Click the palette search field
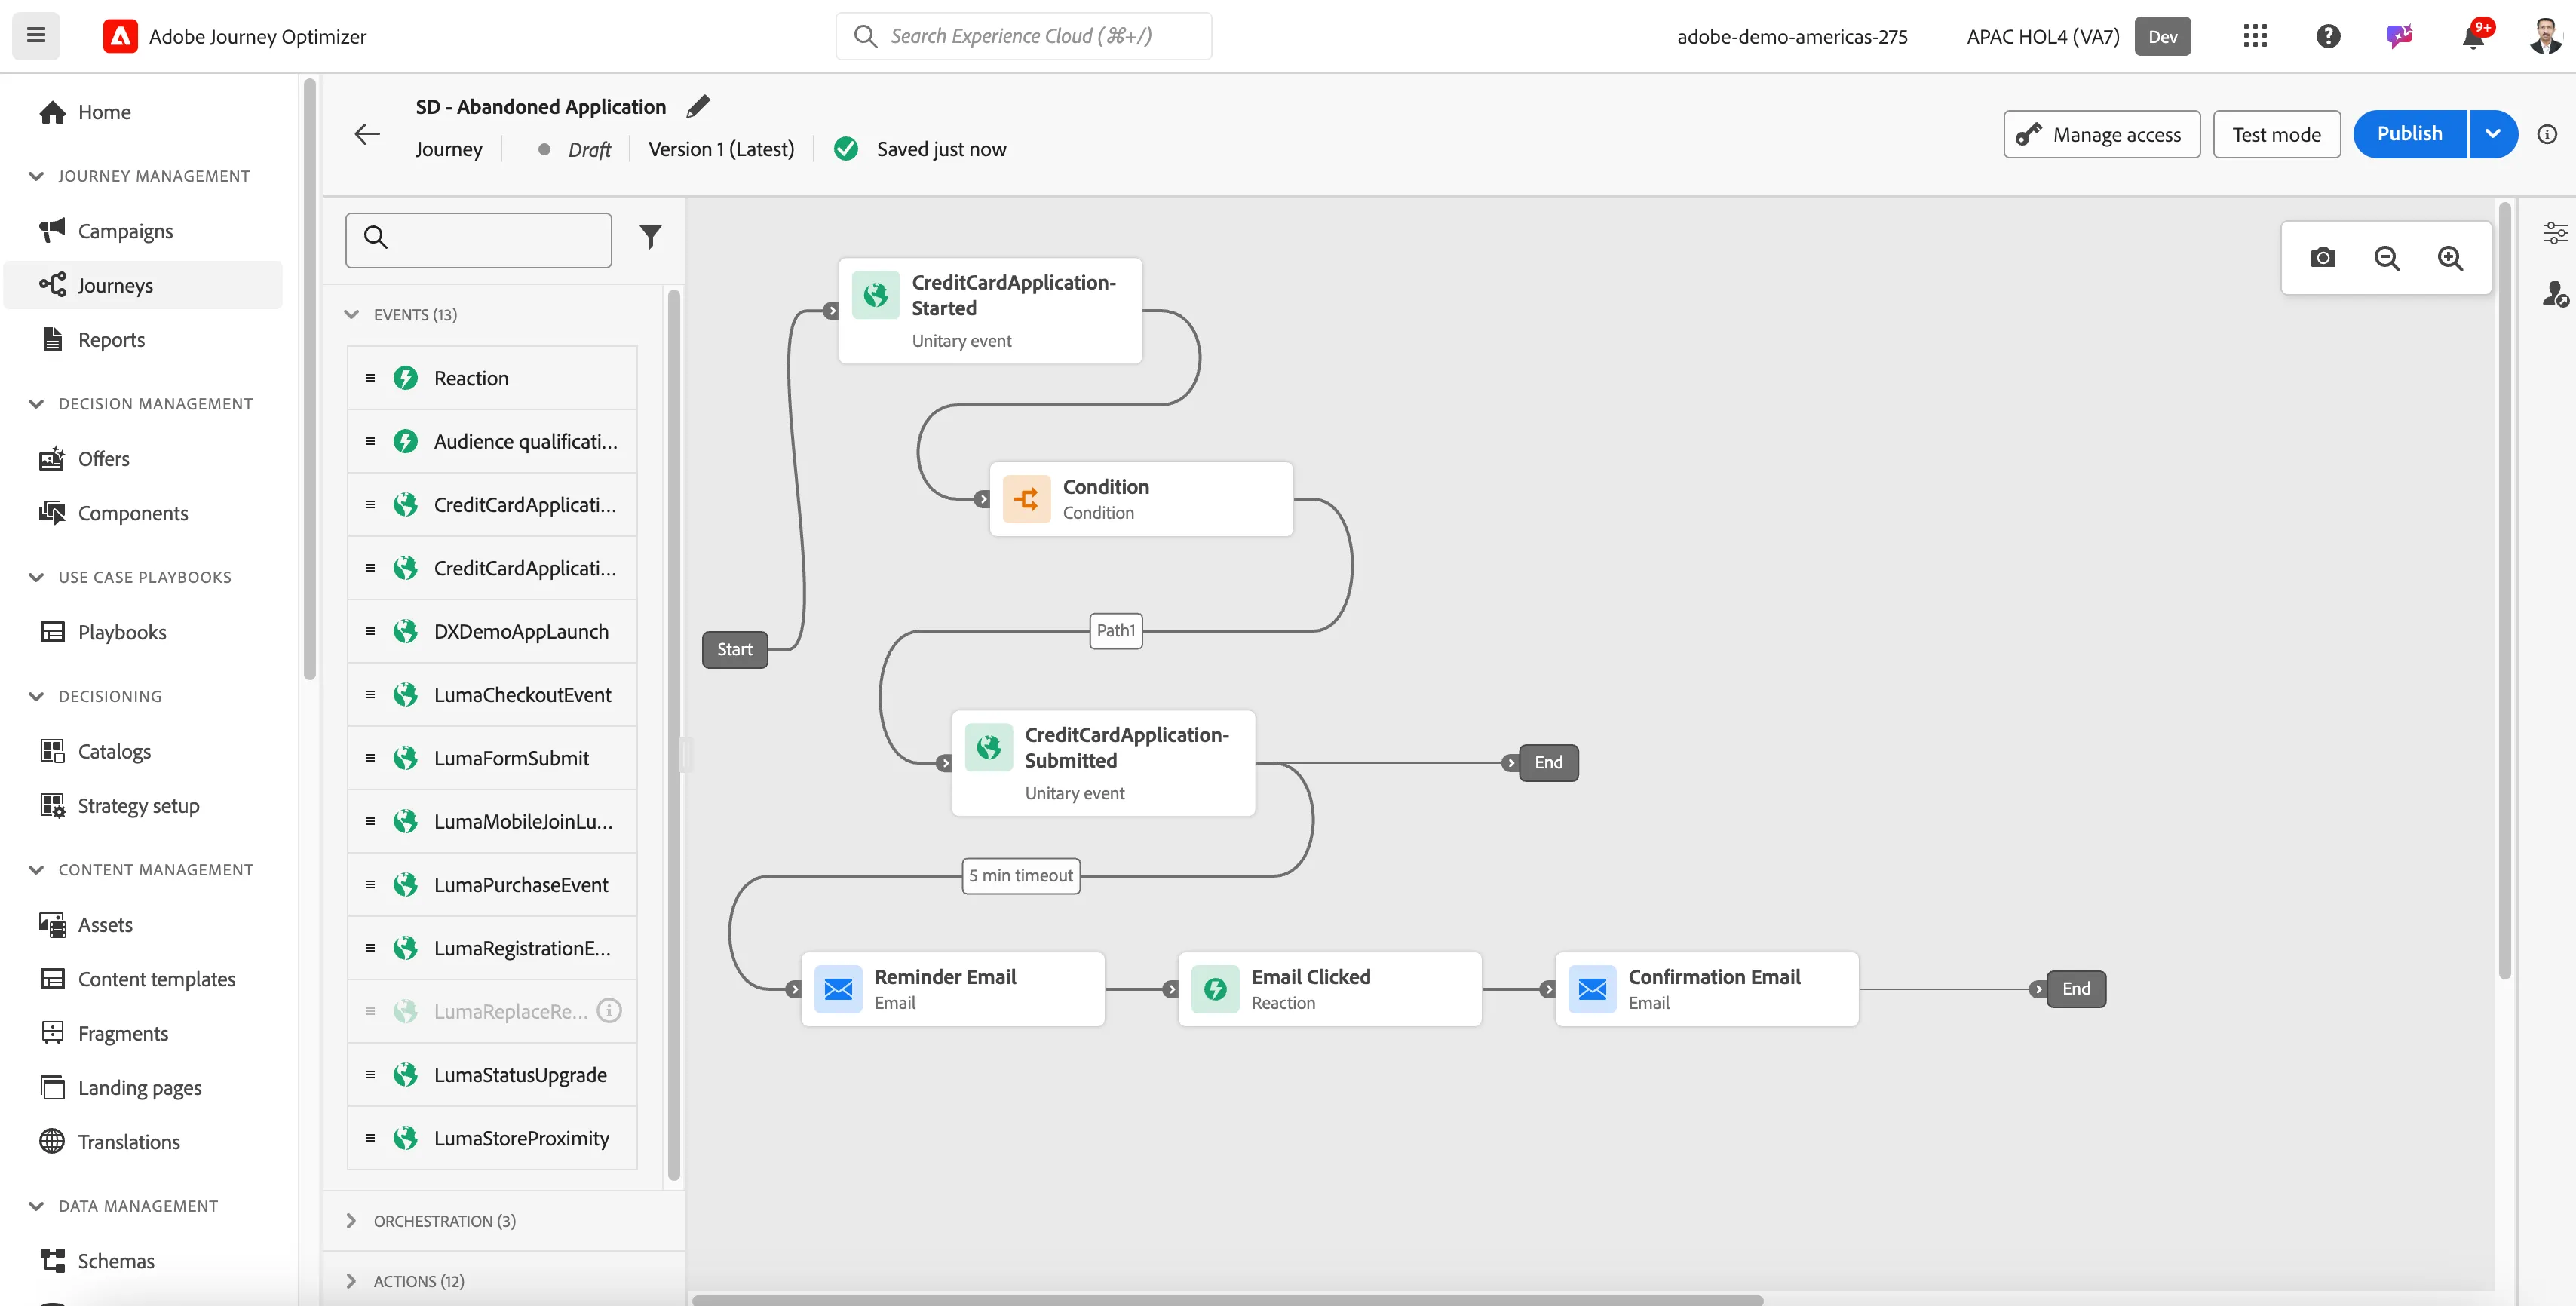Screen dimensions: 2576x1306 pos(479,240)
